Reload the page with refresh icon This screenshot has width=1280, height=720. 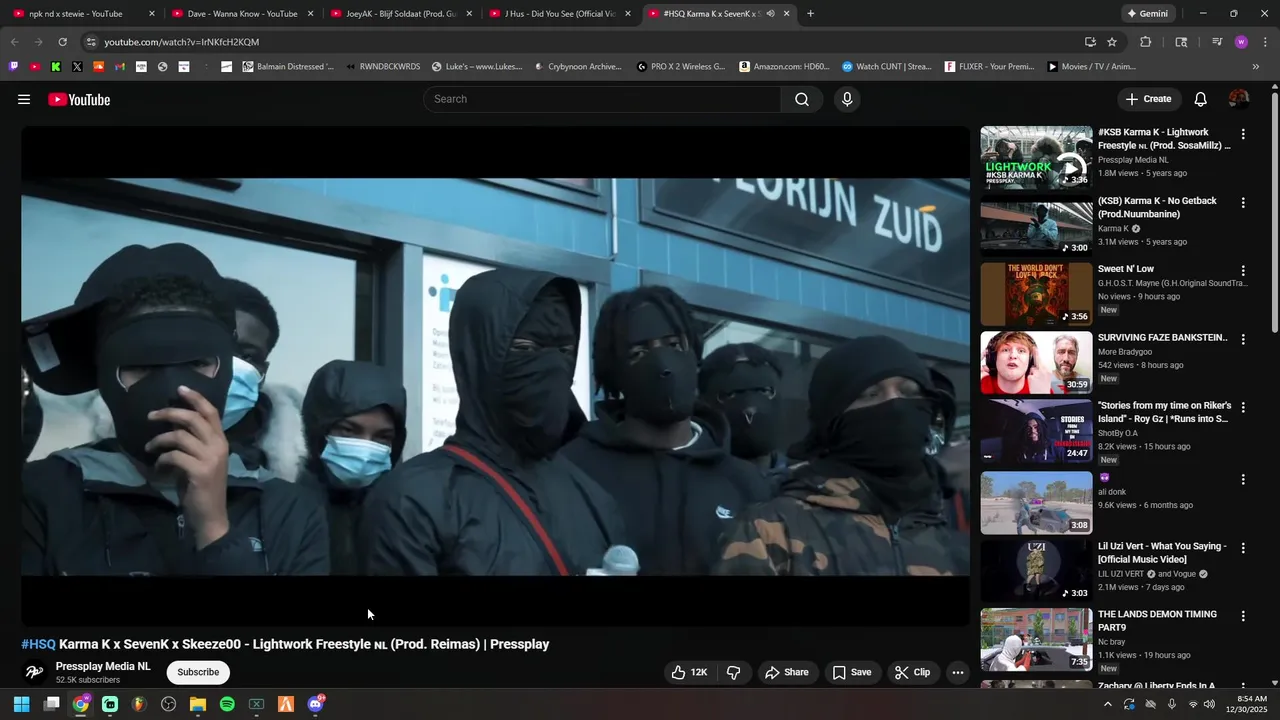click(62, 42)
